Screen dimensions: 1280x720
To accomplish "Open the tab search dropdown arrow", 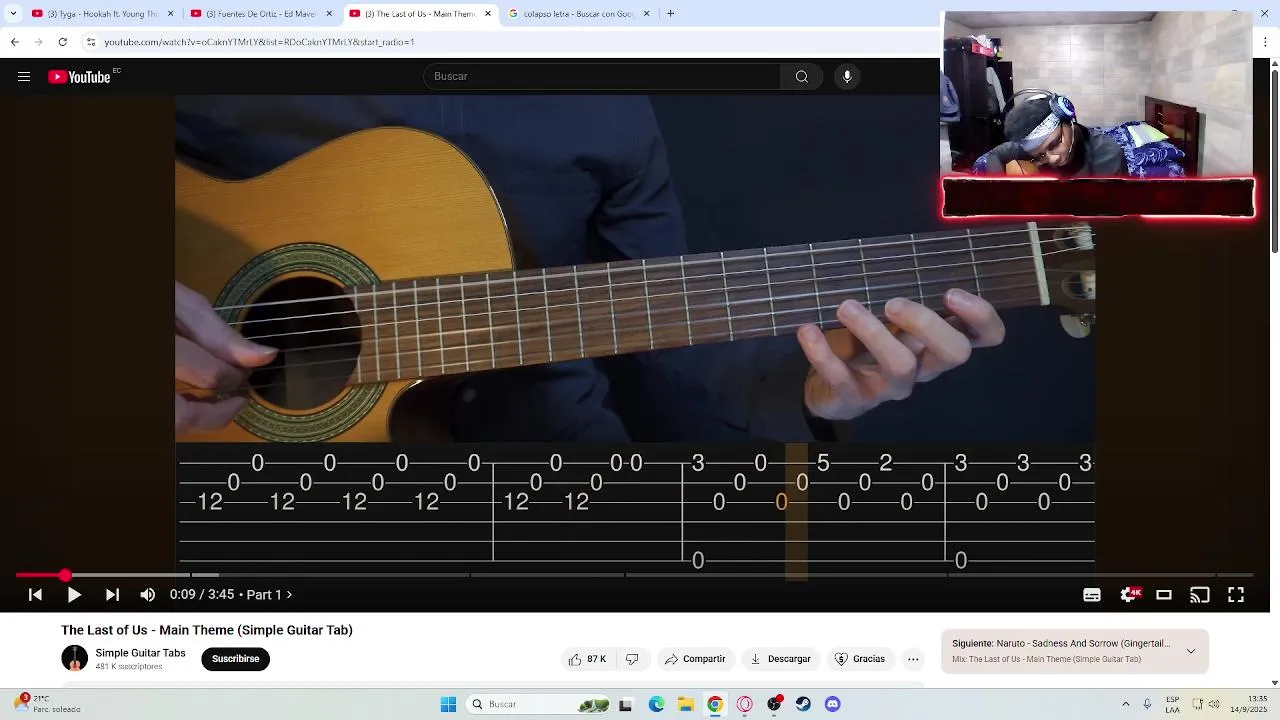I will point(13,14).
